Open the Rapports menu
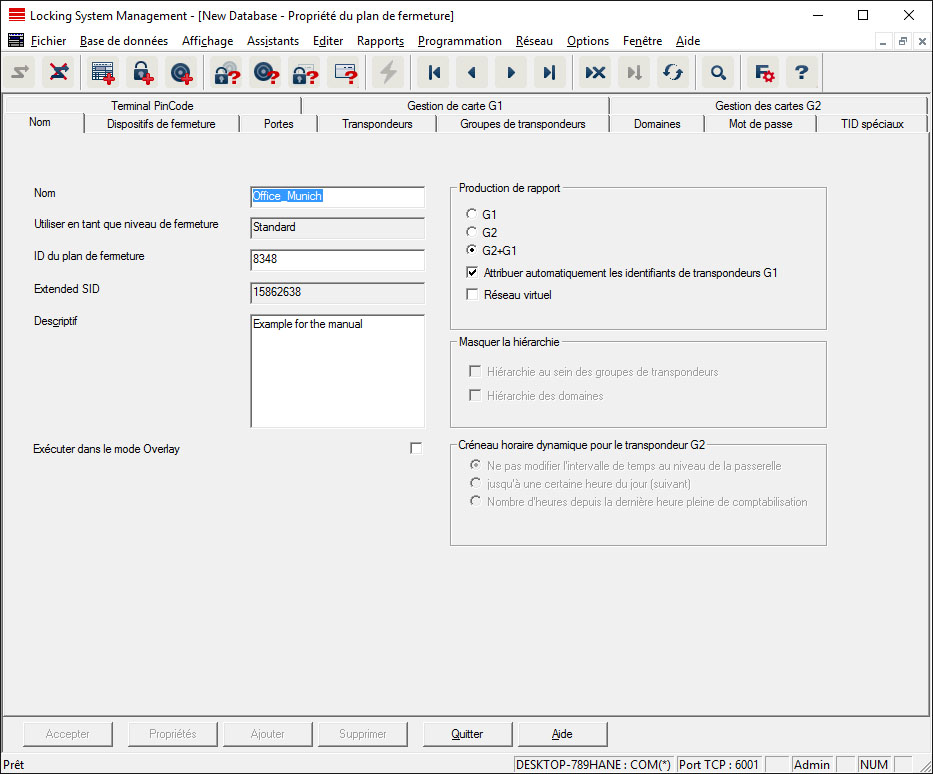The height and width of the screenshot is (774, 933). pos(380,41)
